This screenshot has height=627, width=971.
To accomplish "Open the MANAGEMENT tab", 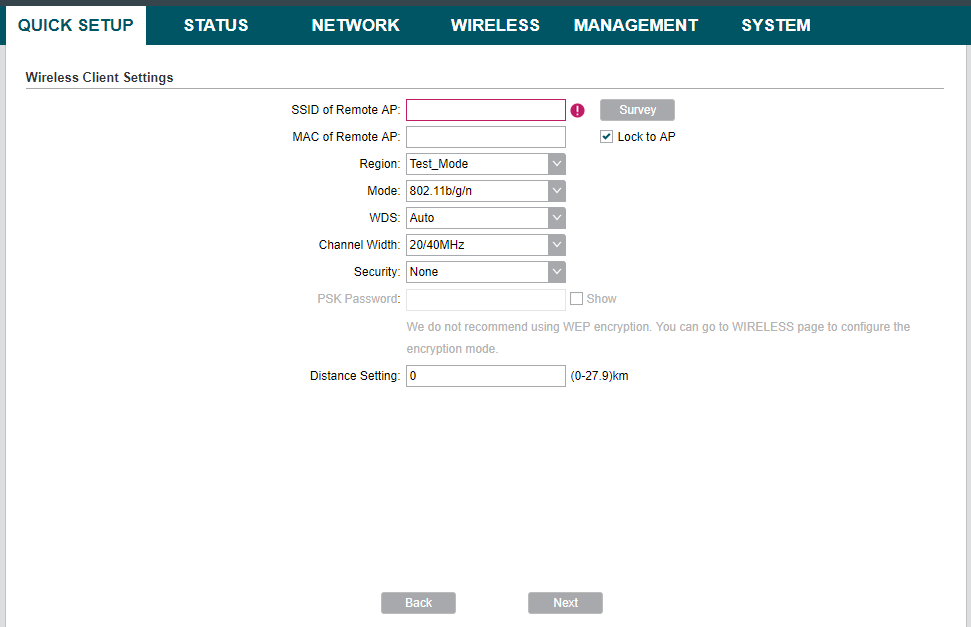I will (x=636, y=25).
